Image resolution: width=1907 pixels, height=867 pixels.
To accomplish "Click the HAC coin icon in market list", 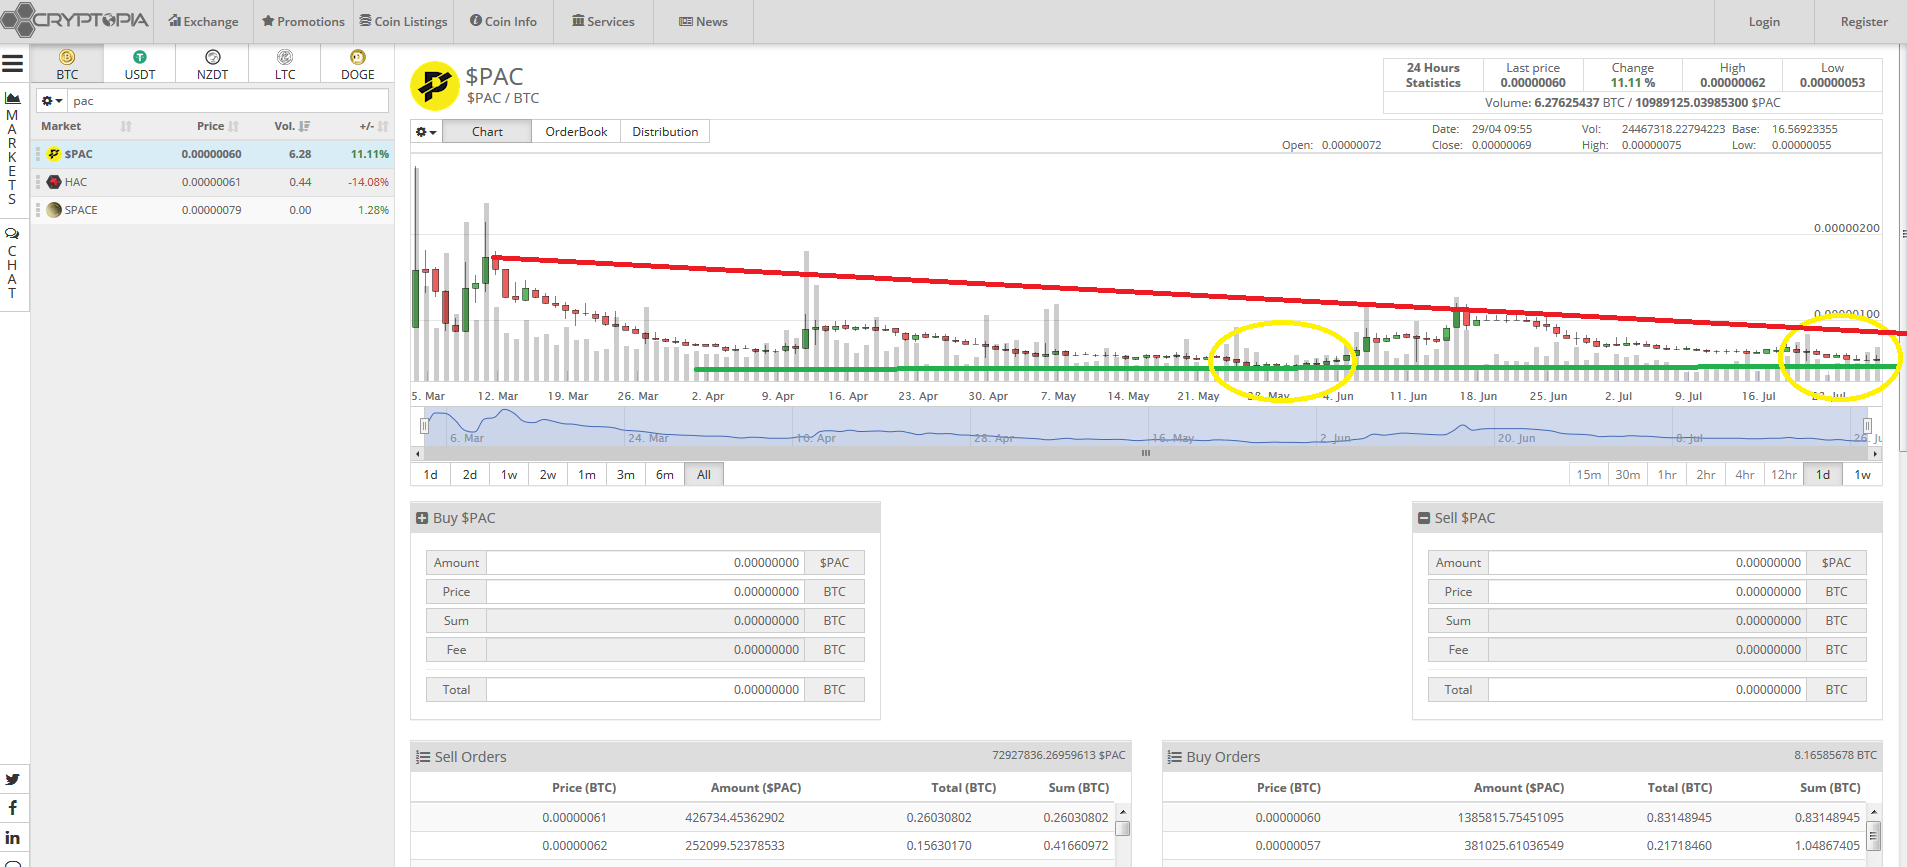I will click(x=55, y=182).
